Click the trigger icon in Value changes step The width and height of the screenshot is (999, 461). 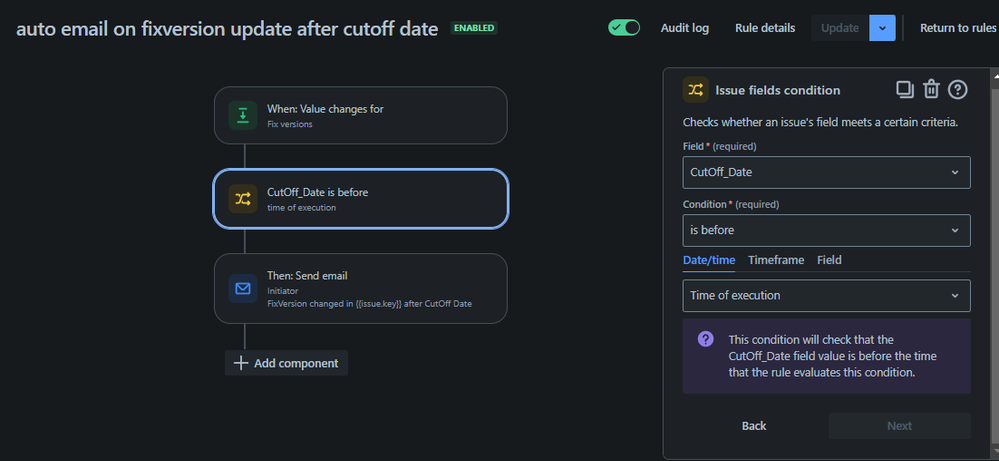[x=243, y=115]
